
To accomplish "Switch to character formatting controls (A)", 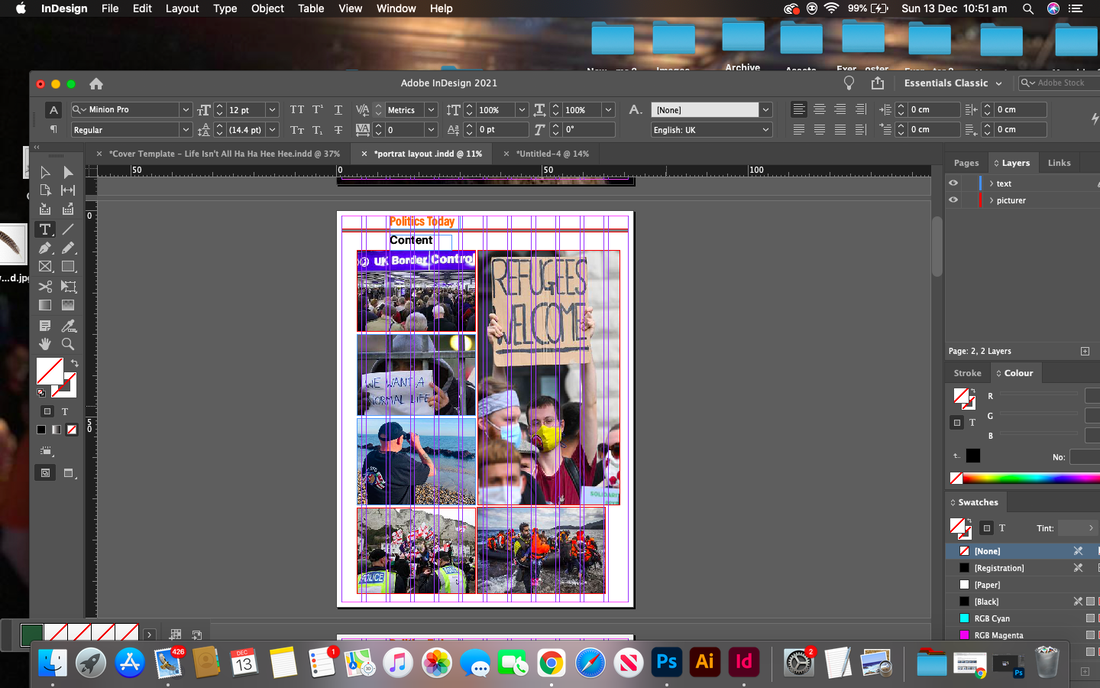I will point(53,110).
